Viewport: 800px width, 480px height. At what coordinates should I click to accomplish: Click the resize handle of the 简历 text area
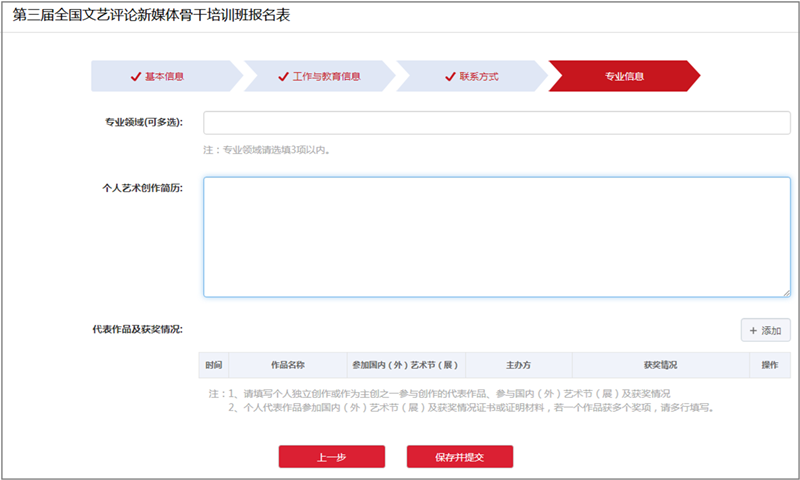(x=786, y=292)
